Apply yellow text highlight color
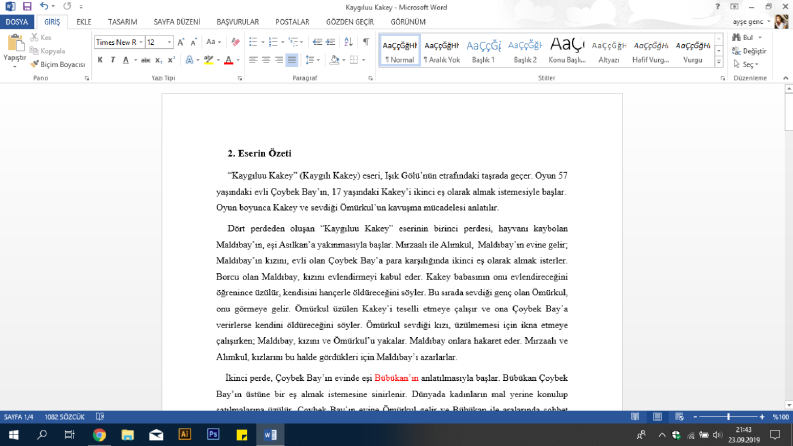Viewport: 793px width, 446px height. [208, 60]
